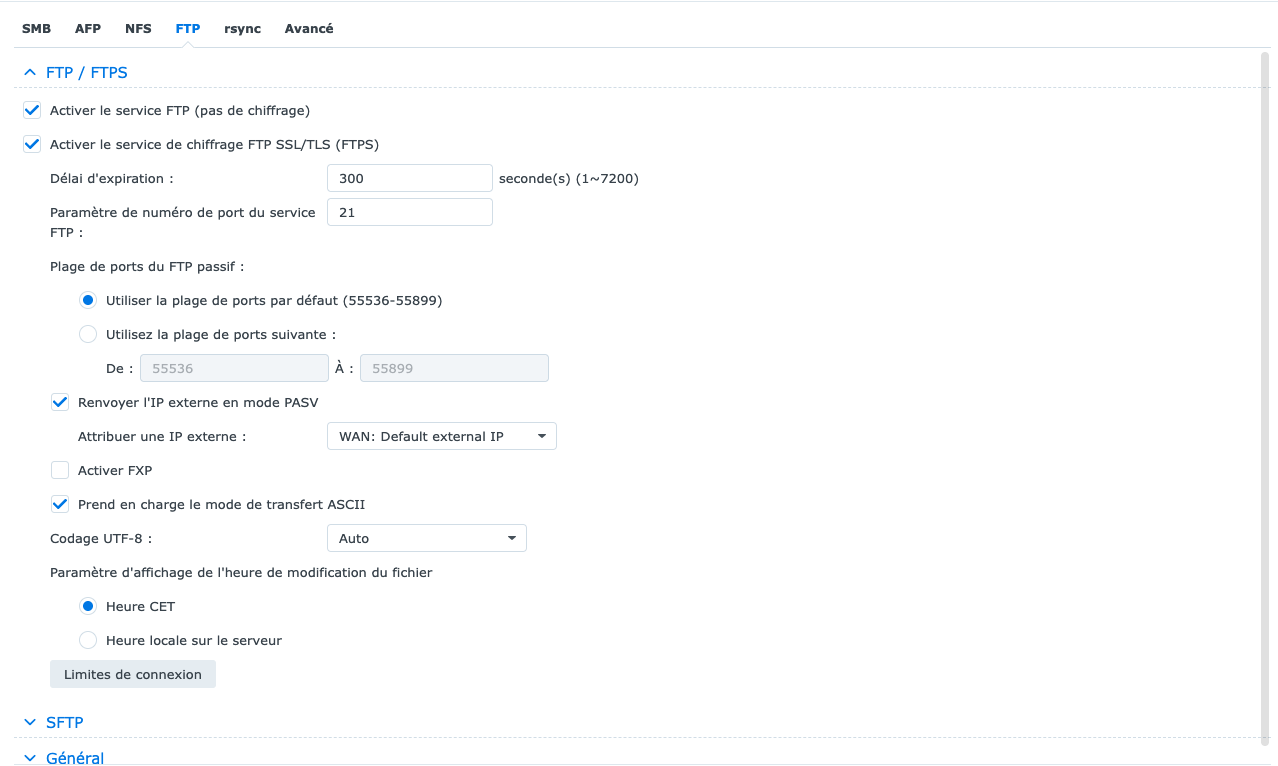Screen dimensions: 1278x766
Task: Open the WAN external IP dropdown
Action: [x=441, y=437]
